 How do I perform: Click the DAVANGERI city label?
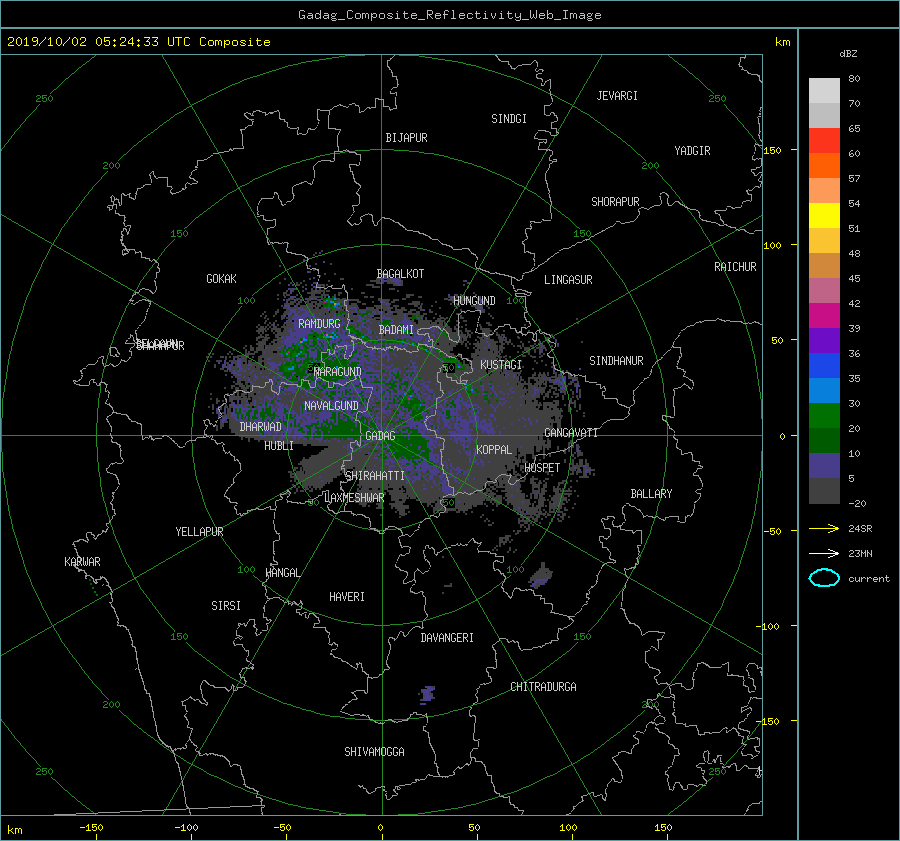click(x=447, y=638)
